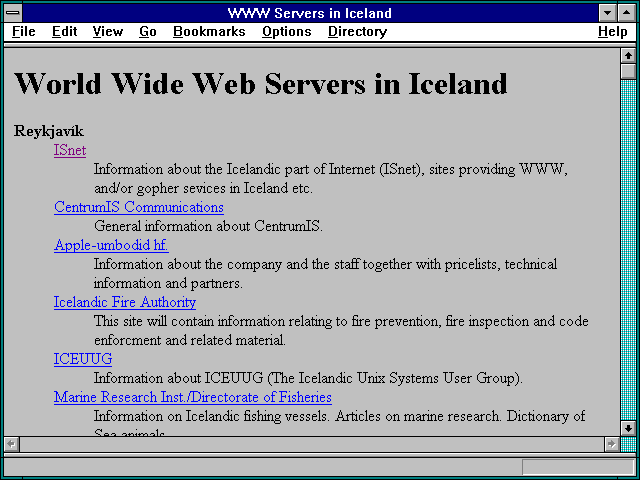Open the File menu
Screen dimensions: 640x480
pyautogui.click(x=24, y=31)
